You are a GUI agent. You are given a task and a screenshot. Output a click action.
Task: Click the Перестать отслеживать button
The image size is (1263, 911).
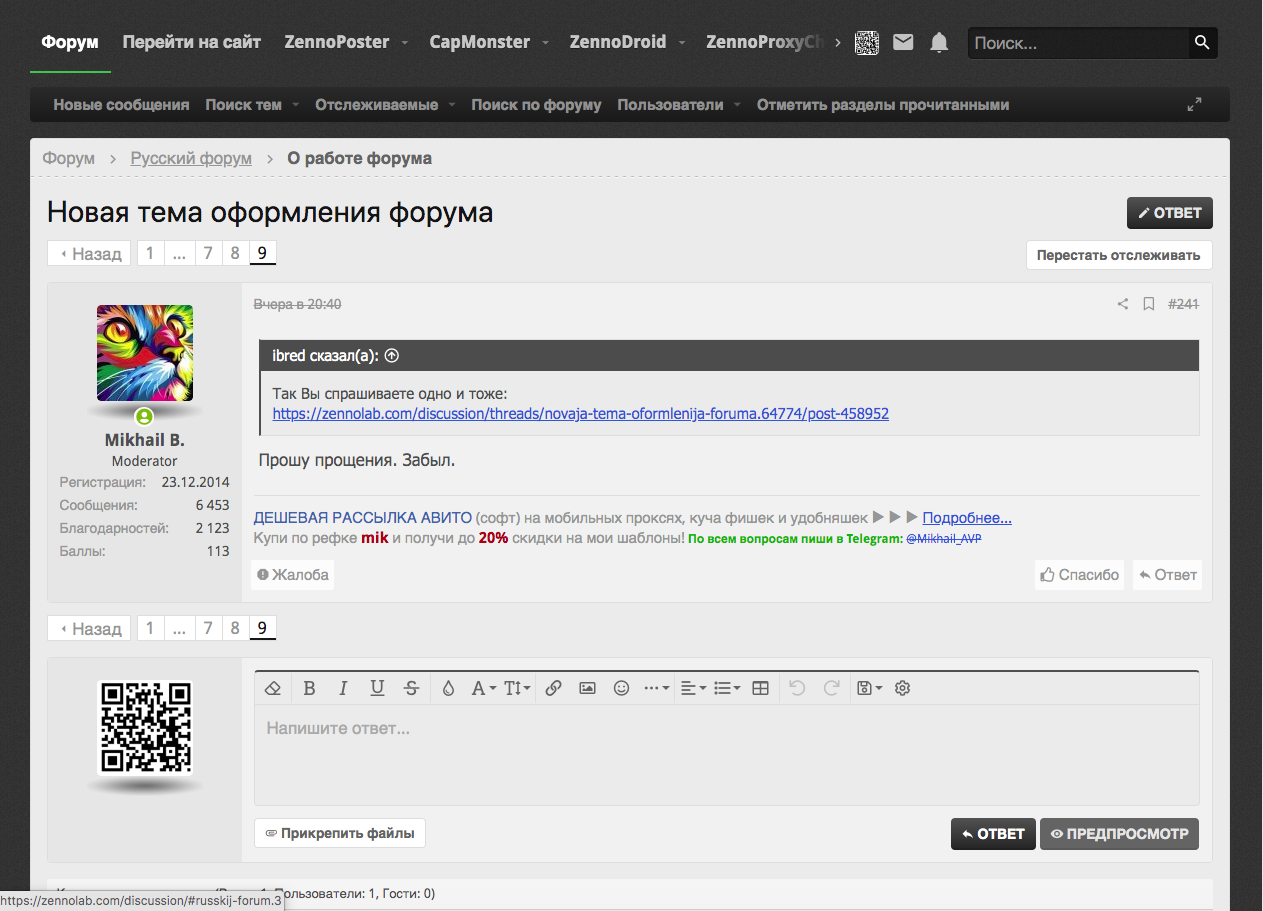pos(1118,255)
